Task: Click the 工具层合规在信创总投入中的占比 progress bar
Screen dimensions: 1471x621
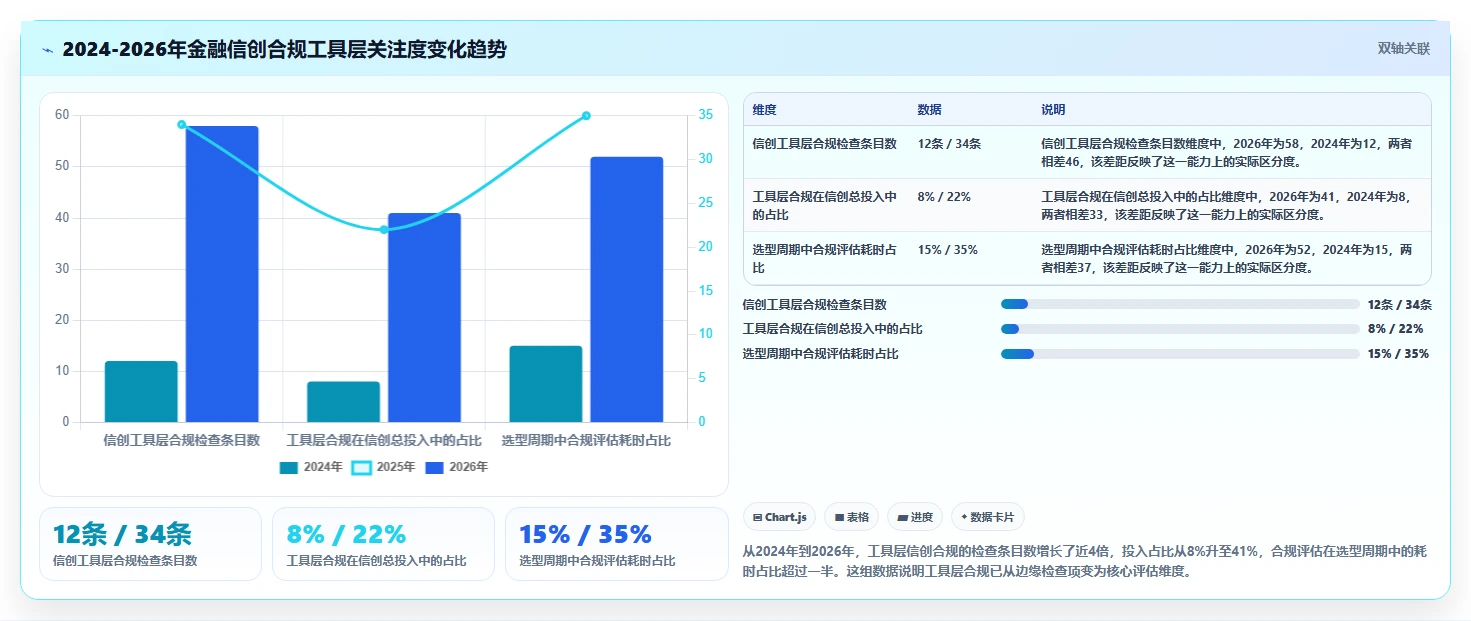Action: [x=1180, y=329]
